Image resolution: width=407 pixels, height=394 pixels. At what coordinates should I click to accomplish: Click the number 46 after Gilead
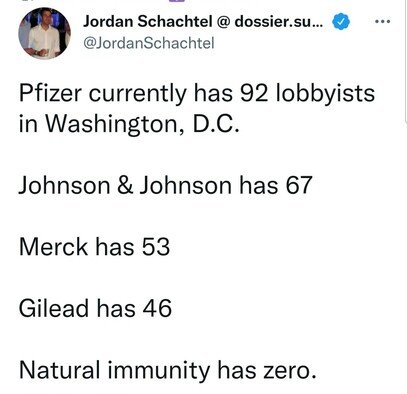pyautogui.click(x=157, y=308)
